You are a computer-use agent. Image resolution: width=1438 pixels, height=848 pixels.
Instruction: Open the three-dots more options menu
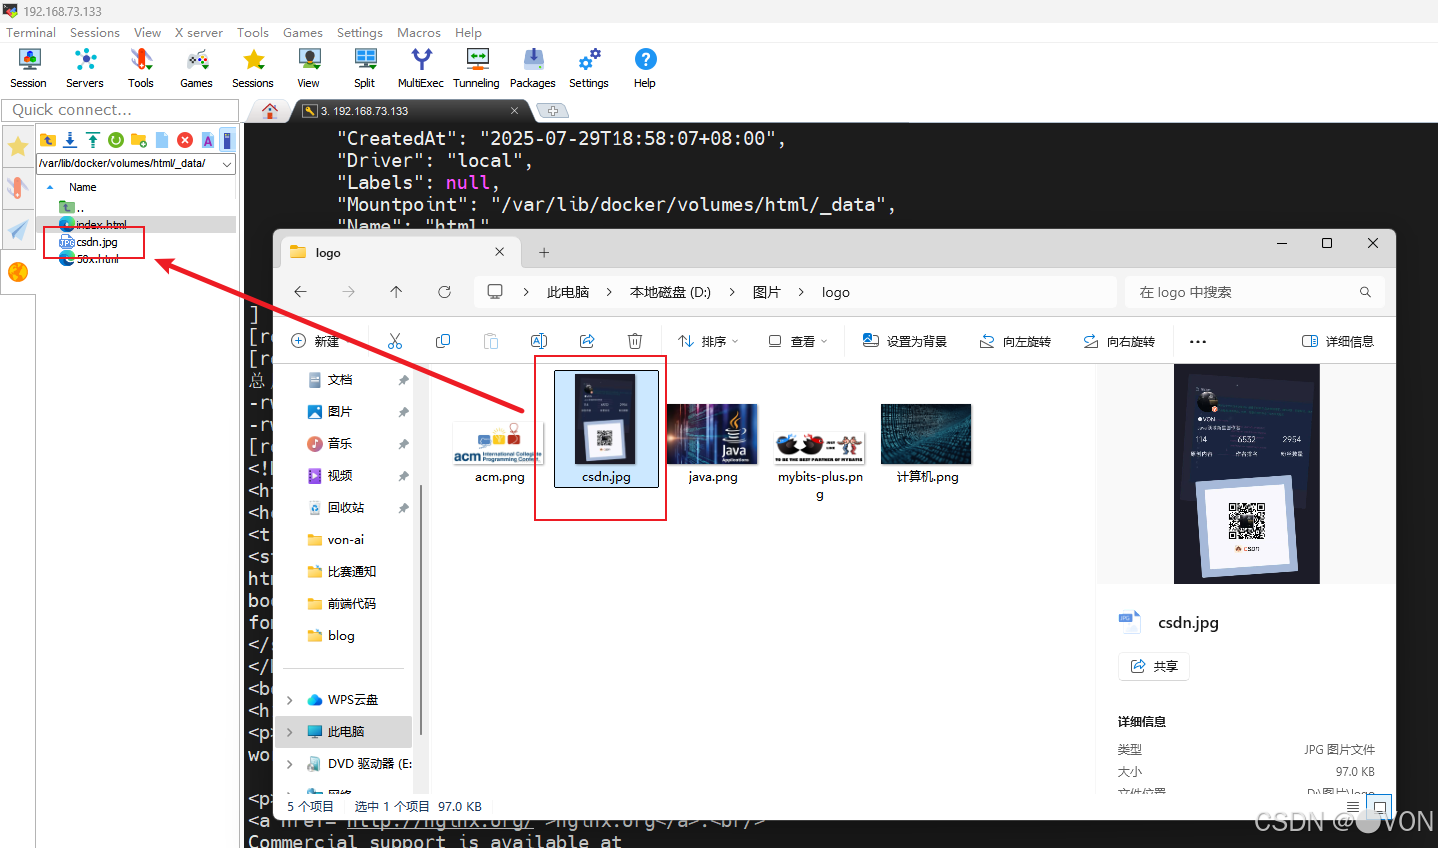[1198, 341]
